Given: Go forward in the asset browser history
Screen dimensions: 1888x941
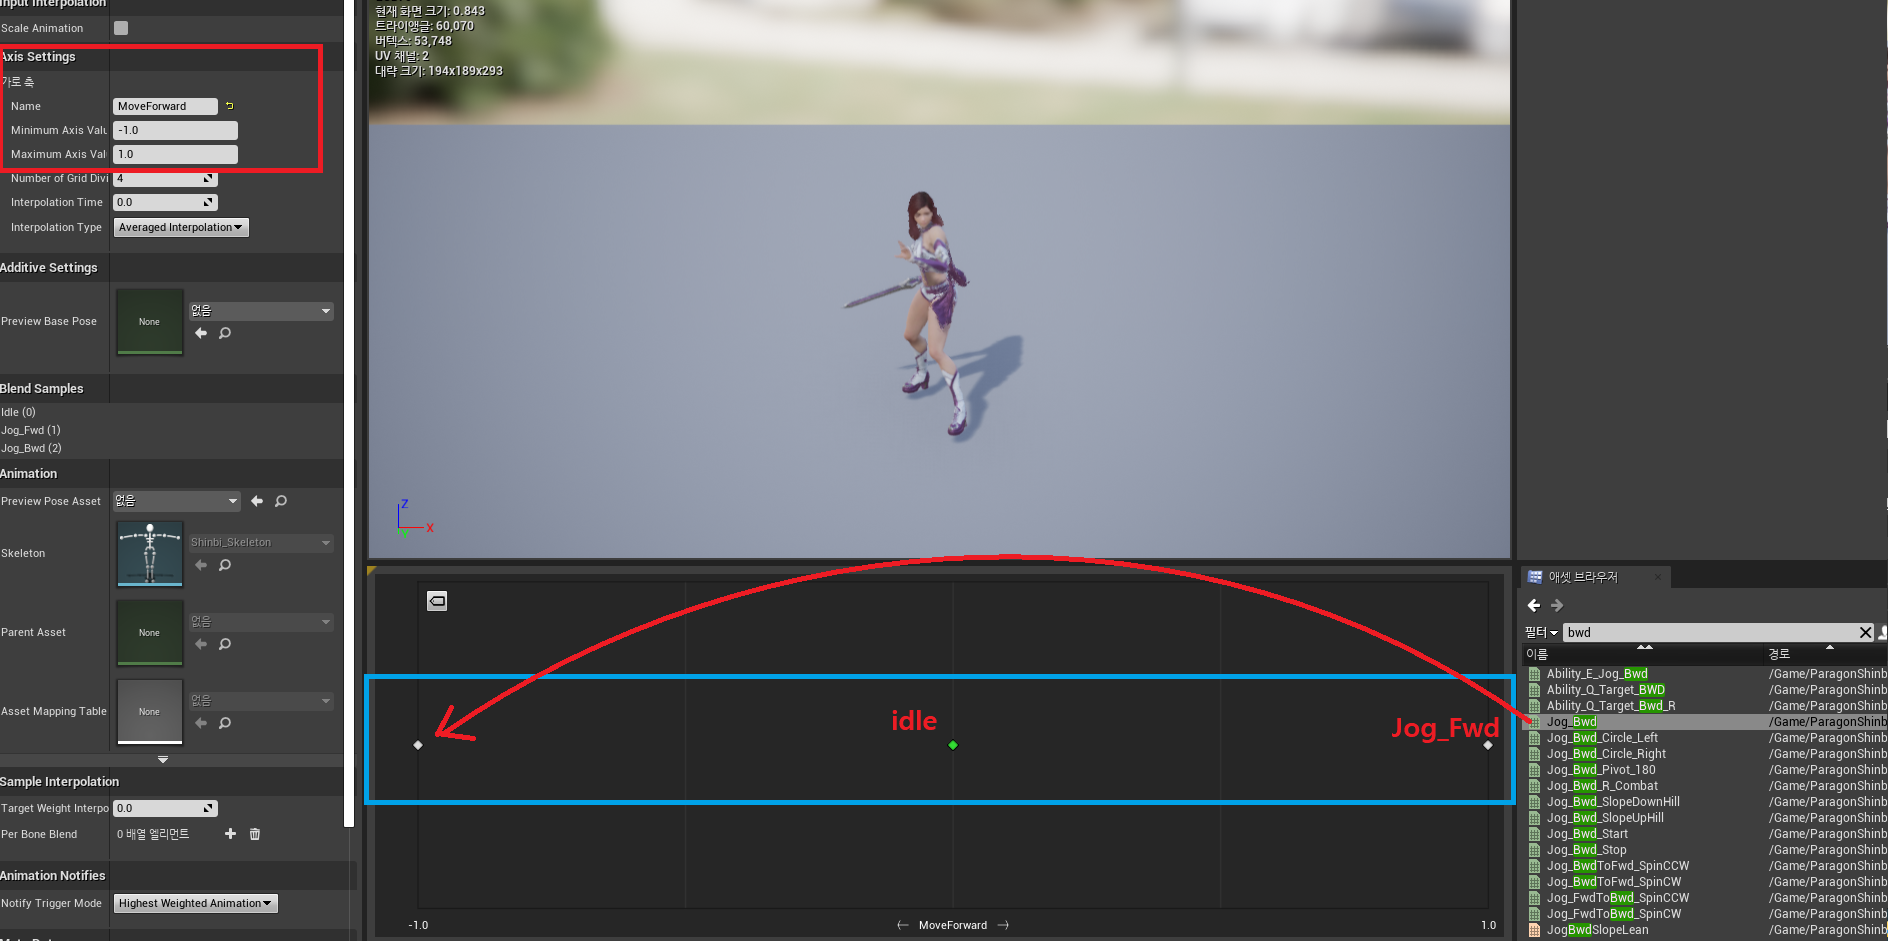Looking at the screenshot, I should click(1557, 605).
